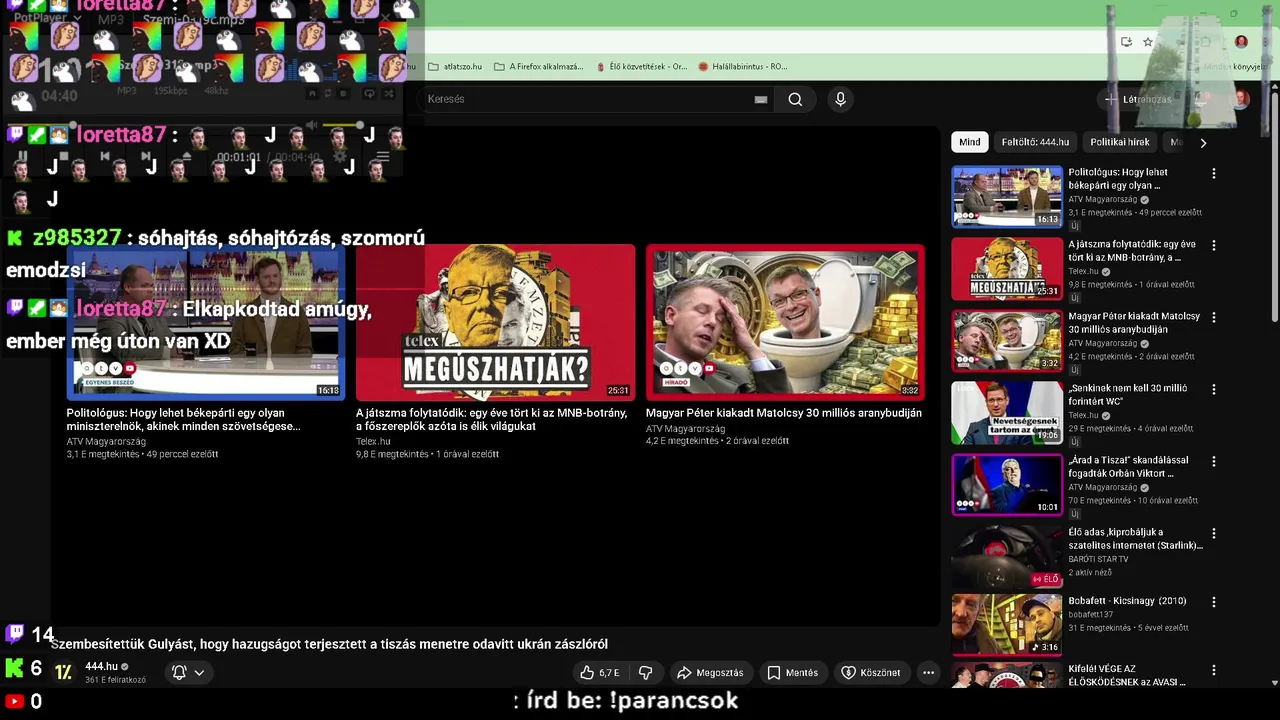Screen dimensions: 1280x720
Task: Open the atlatszo.hu bookmark
Action: 455,67
